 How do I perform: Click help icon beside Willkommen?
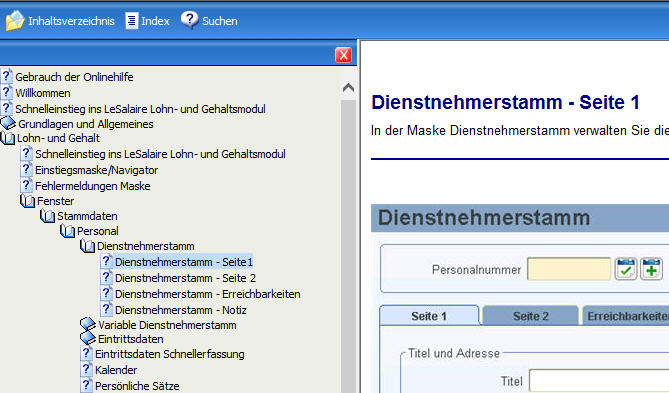6,92
